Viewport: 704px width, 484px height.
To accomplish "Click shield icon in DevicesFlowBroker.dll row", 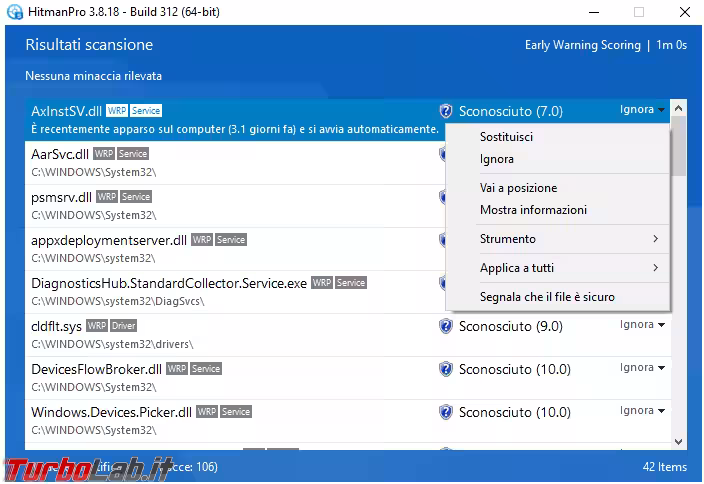I will coord(445,369).
